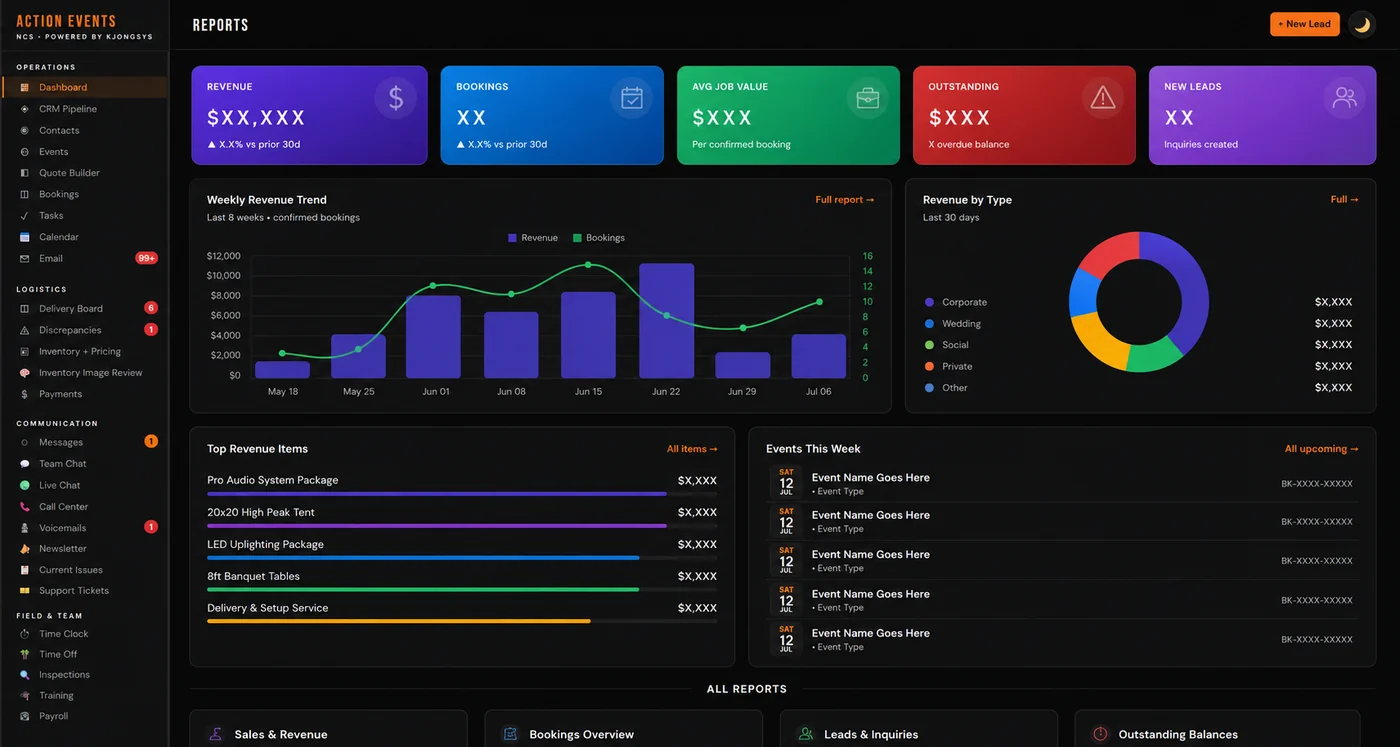Click the Social legend label
1400x747 pixels.
click(x=955, y=345)
